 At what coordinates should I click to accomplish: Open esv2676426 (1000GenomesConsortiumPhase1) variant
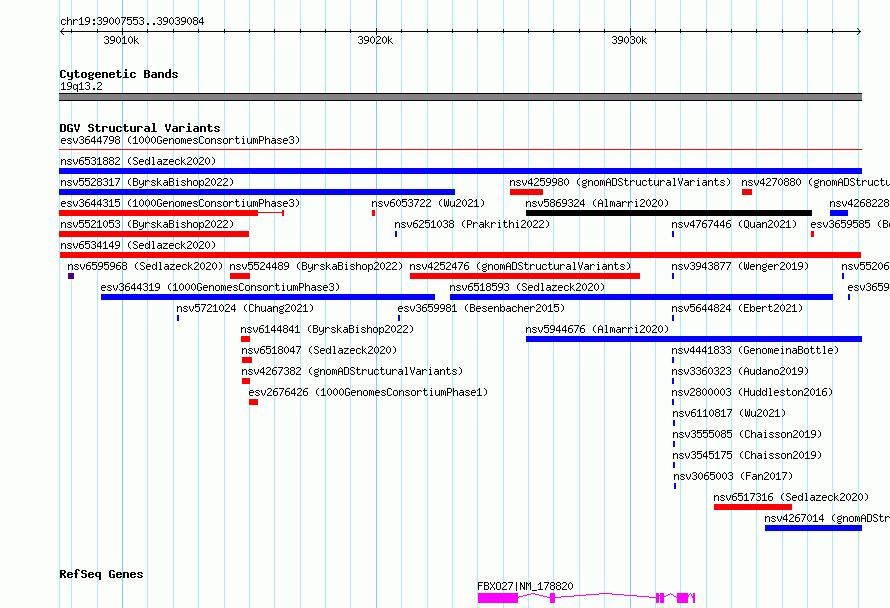tap(368, 392)
